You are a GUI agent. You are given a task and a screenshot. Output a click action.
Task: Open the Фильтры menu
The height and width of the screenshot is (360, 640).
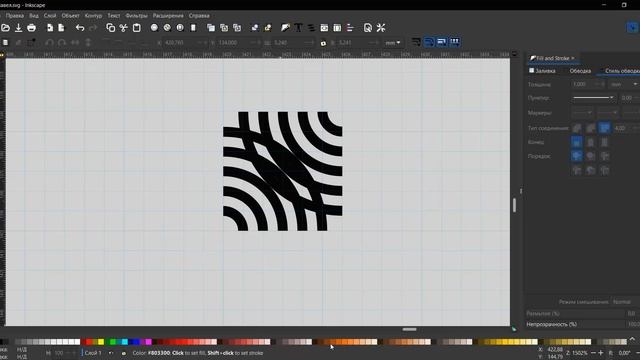136,16
